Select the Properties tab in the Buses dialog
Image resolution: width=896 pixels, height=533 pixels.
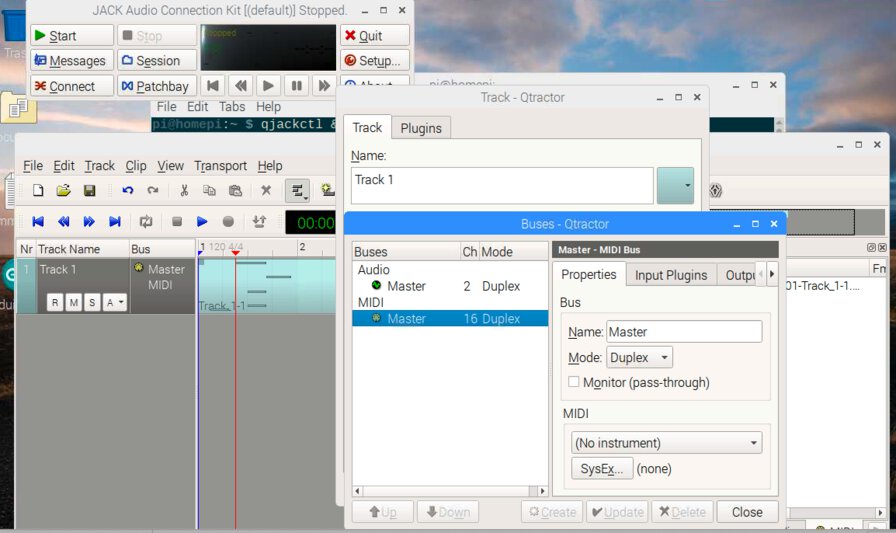[589, 274]
